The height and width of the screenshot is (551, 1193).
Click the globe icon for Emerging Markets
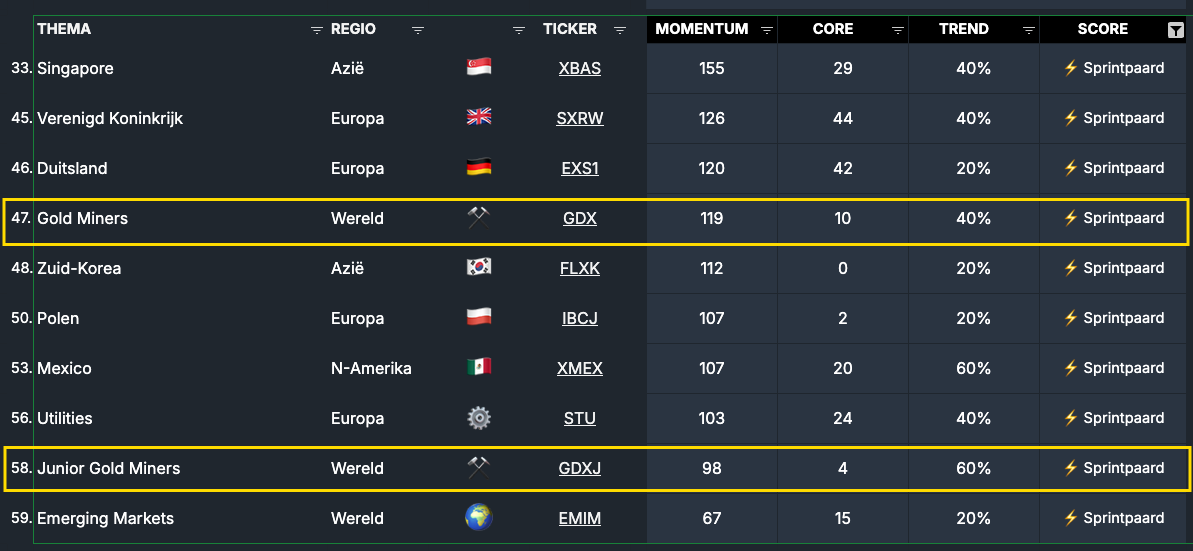pos(479,518)
